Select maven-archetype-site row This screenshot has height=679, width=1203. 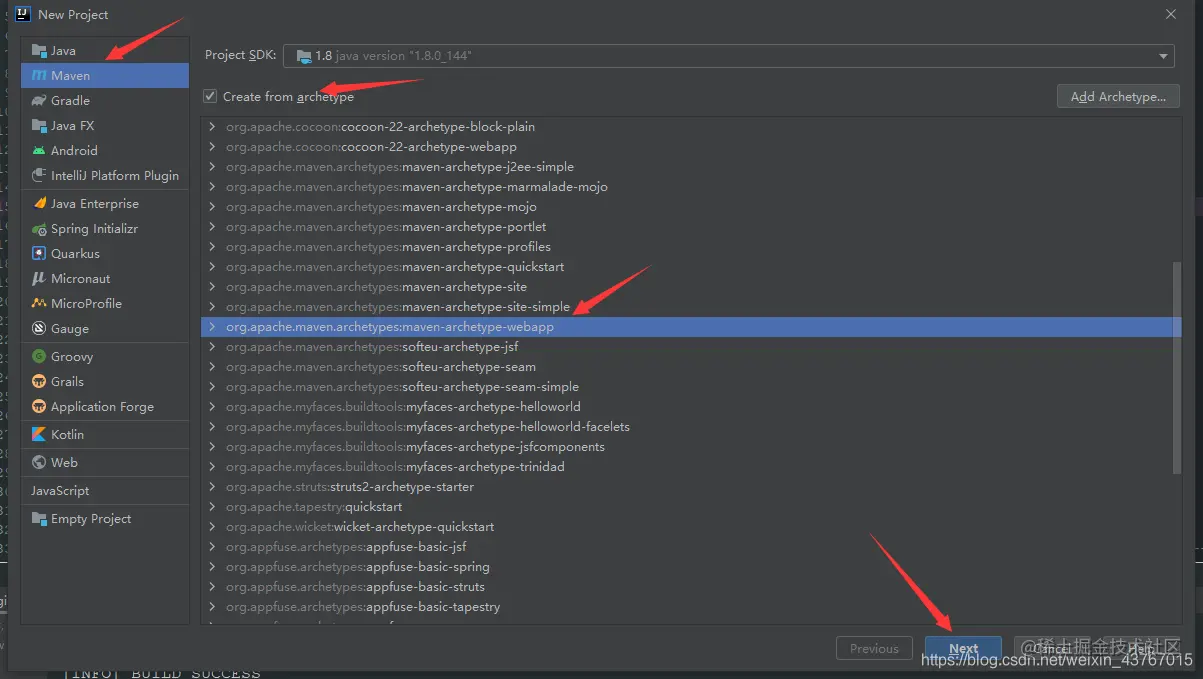pos(690,287)
